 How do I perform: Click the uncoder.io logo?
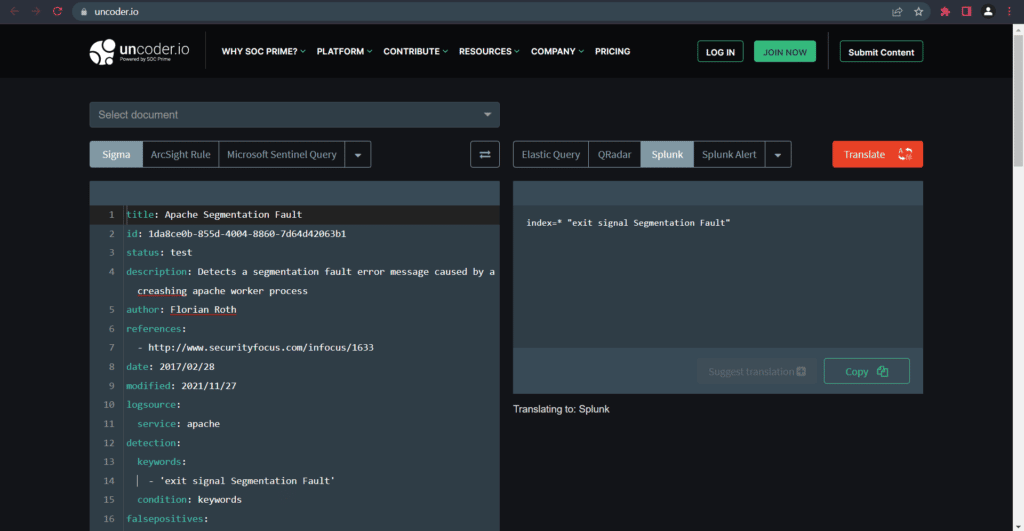pos(140,51)
